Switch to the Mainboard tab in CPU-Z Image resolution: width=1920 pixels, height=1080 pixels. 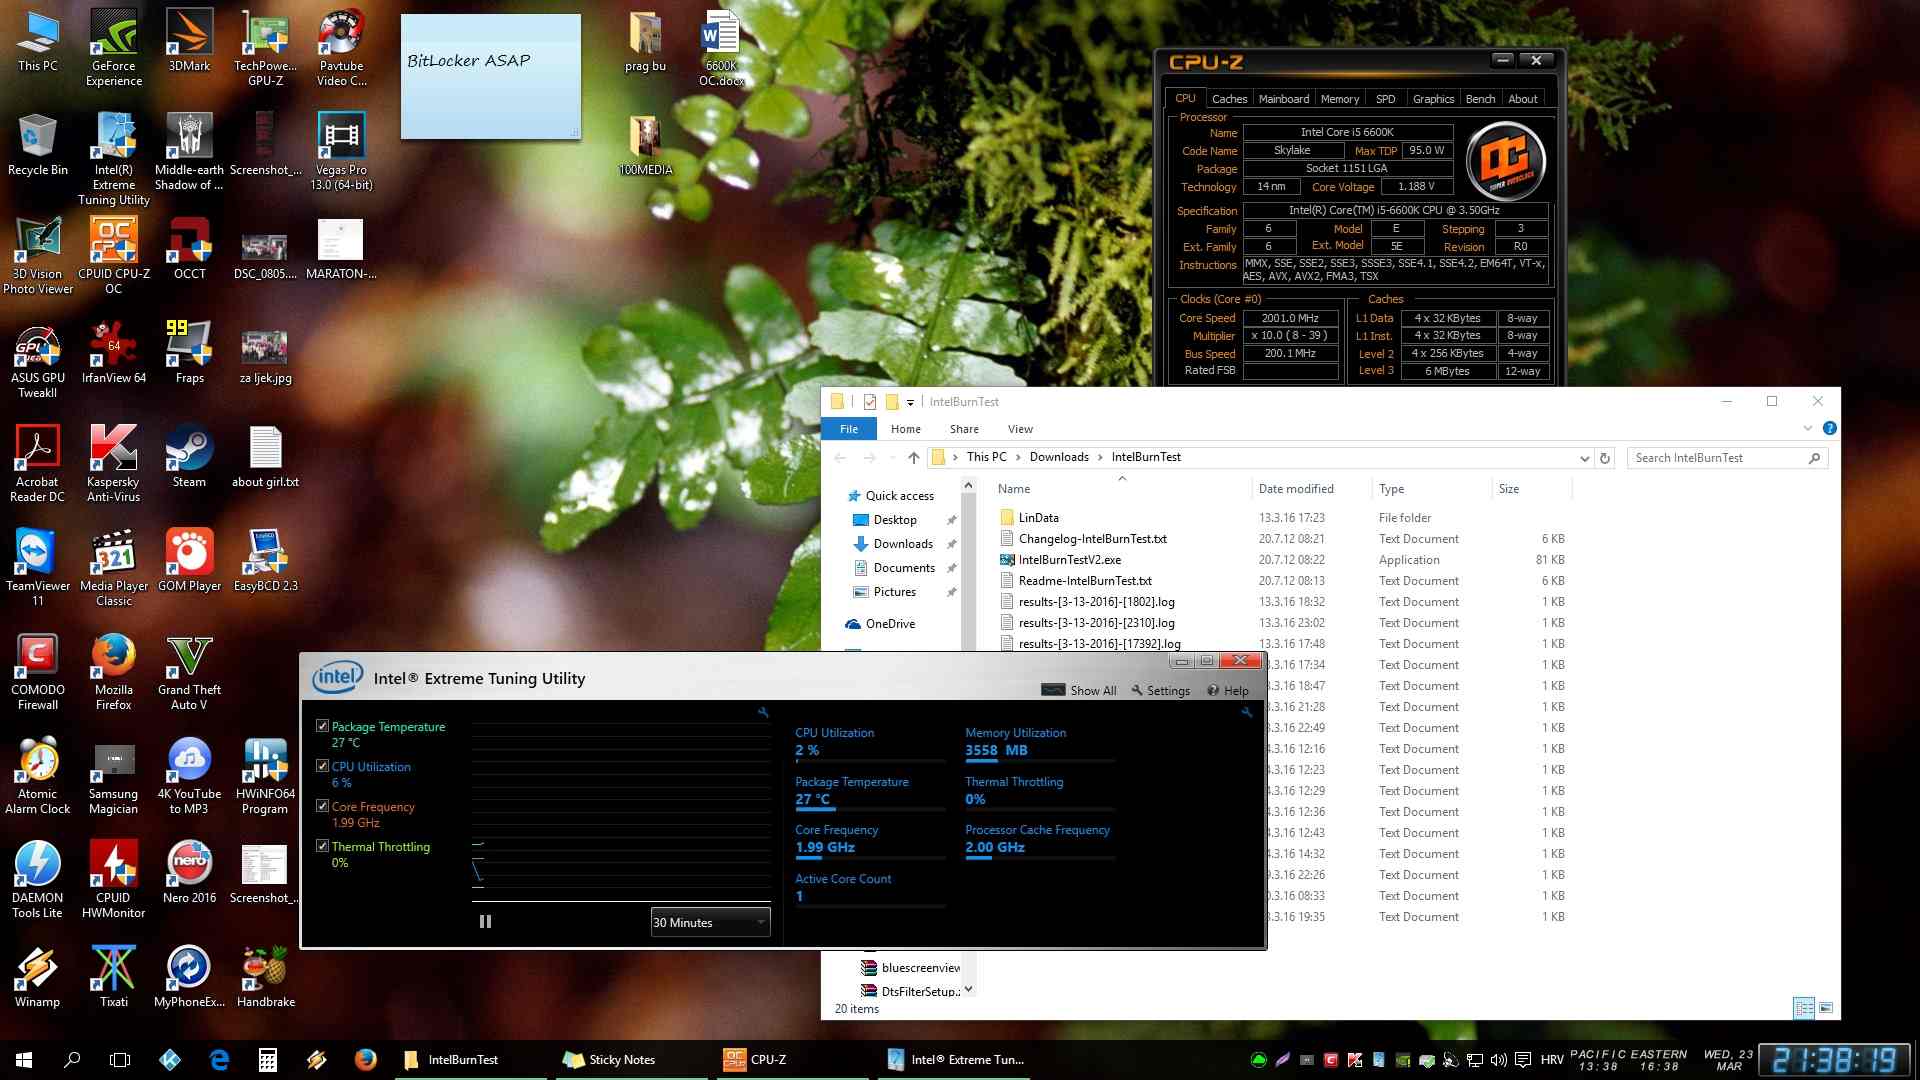pos(1283,99)
